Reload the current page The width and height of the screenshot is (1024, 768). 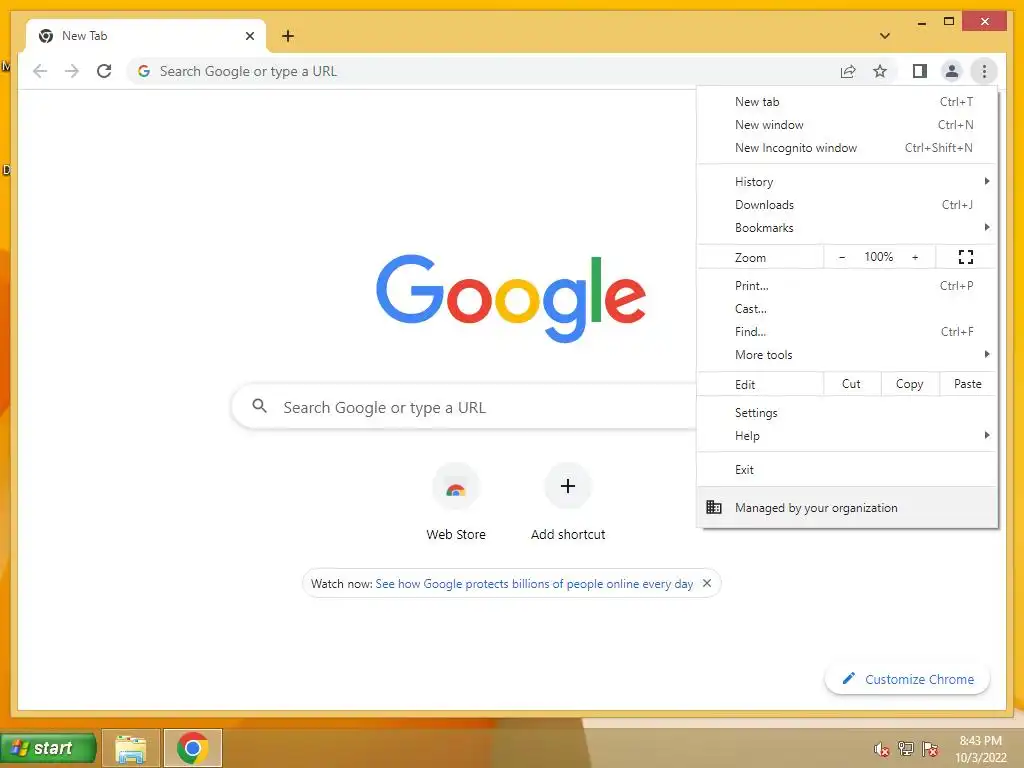coord(104,71)
